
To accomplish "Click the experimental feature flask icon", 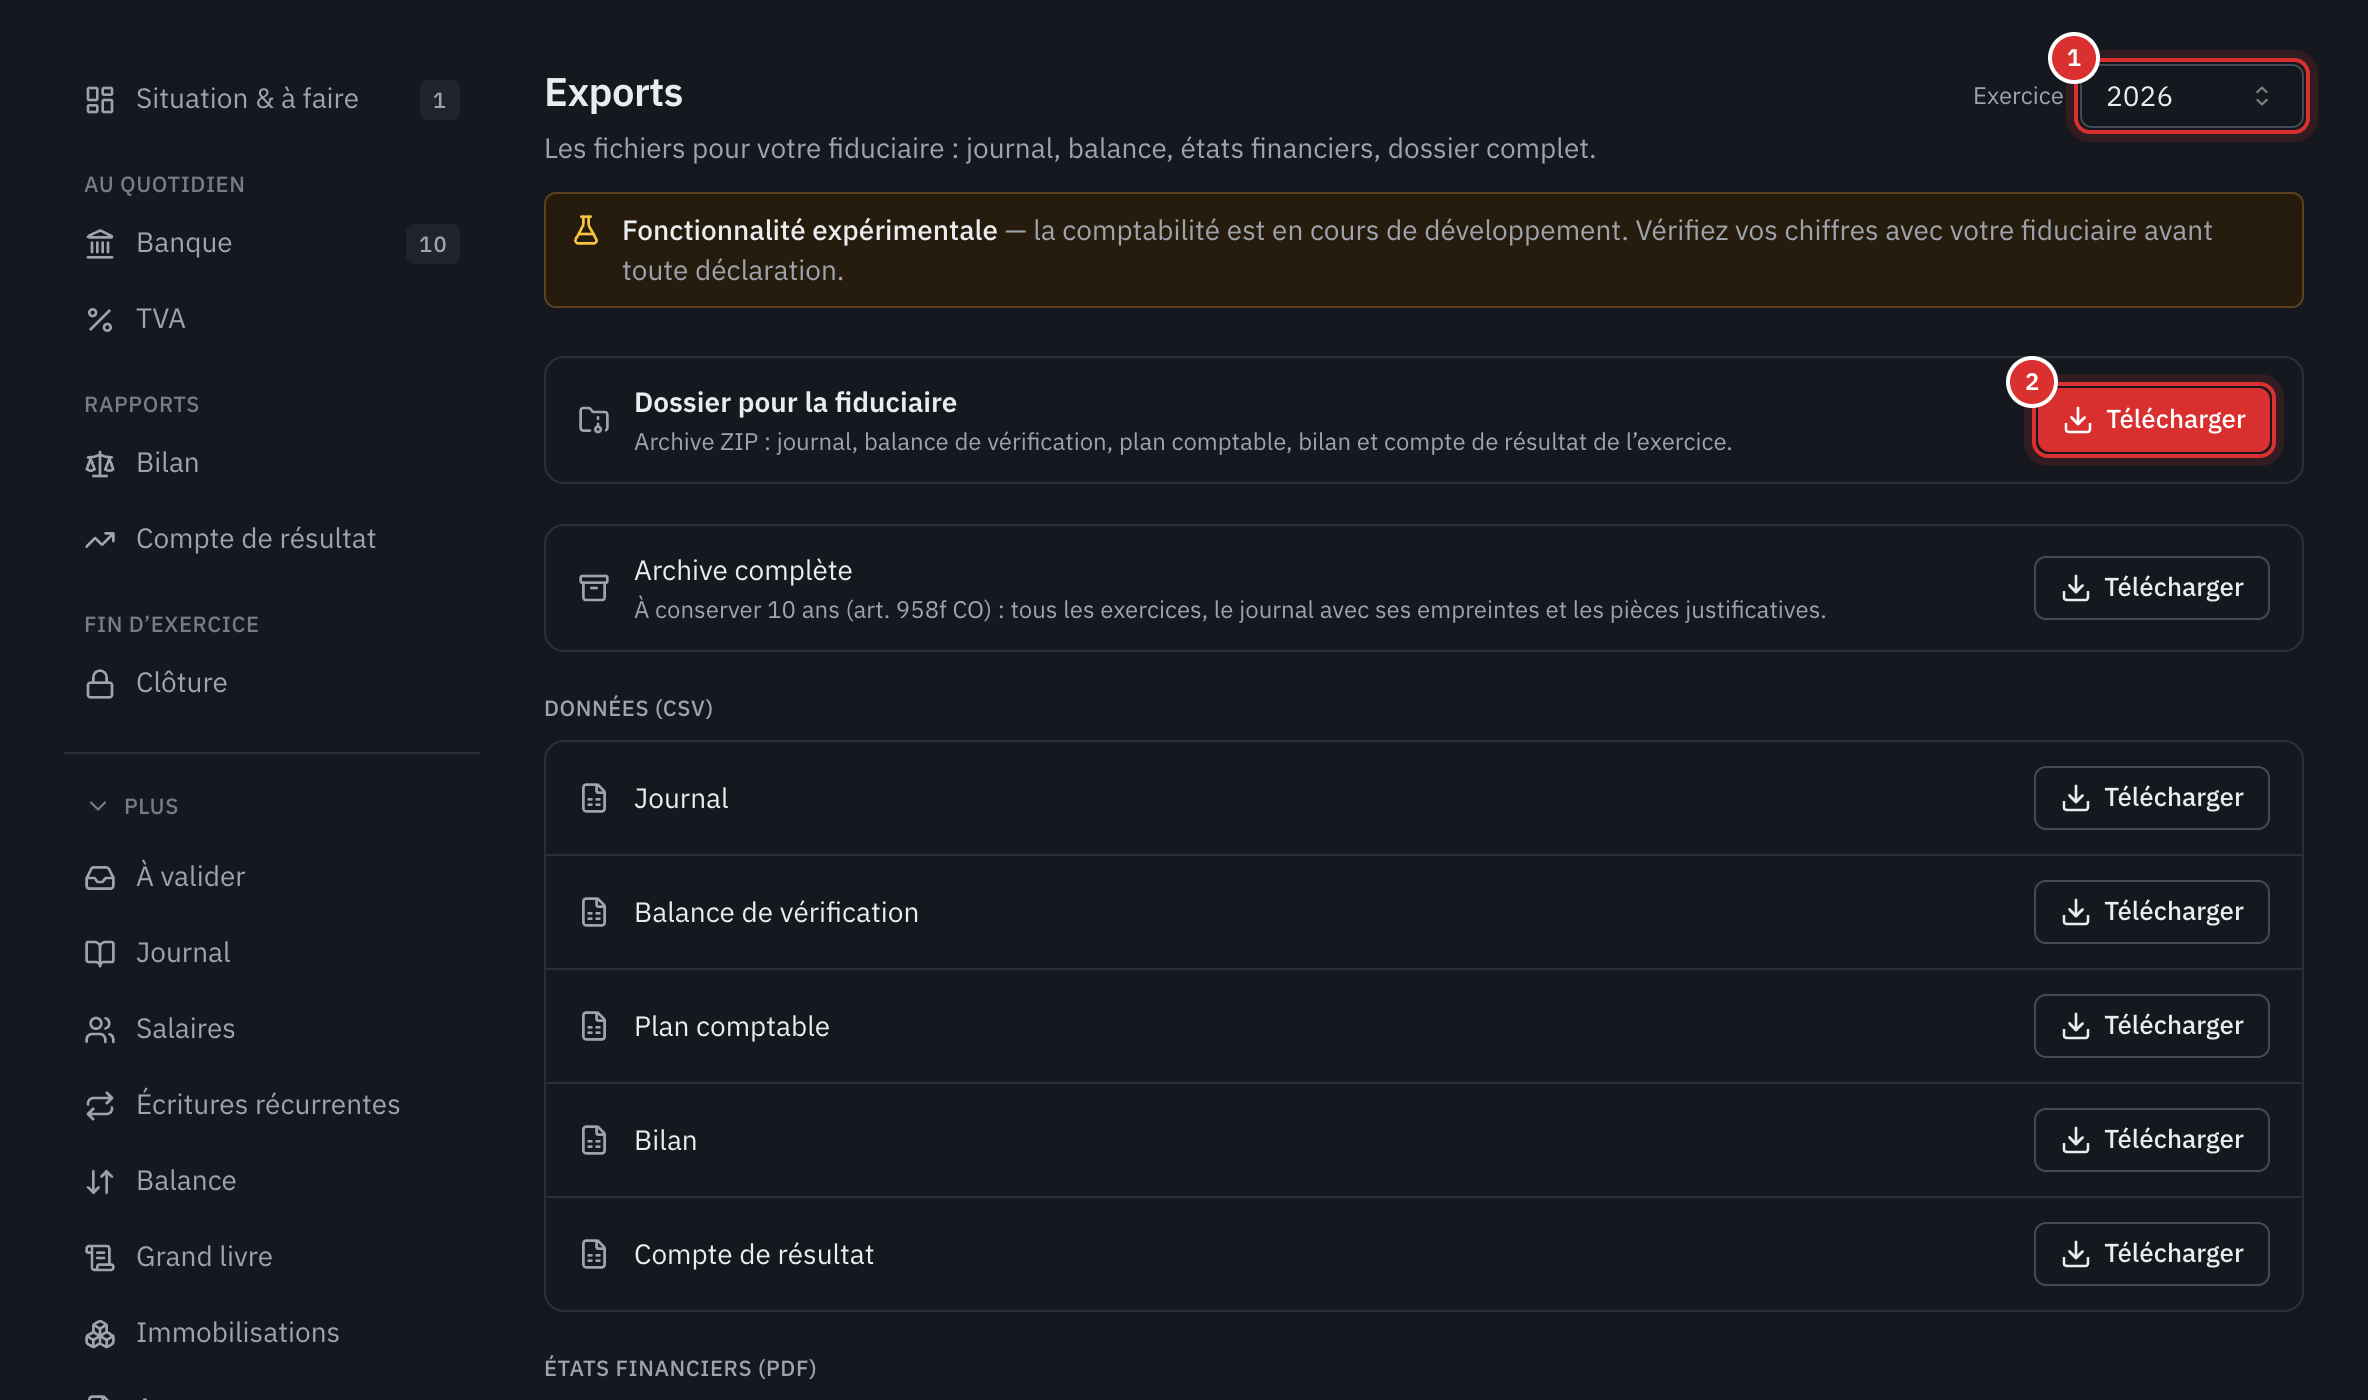I will [x=586, y=231].
